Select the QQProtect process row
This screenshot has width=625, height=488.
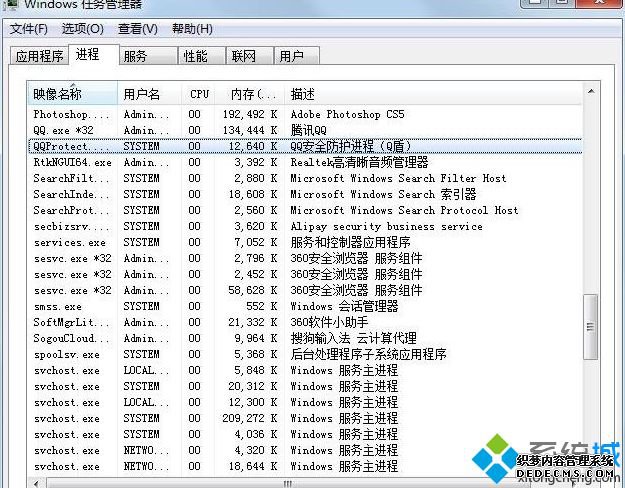305,146
